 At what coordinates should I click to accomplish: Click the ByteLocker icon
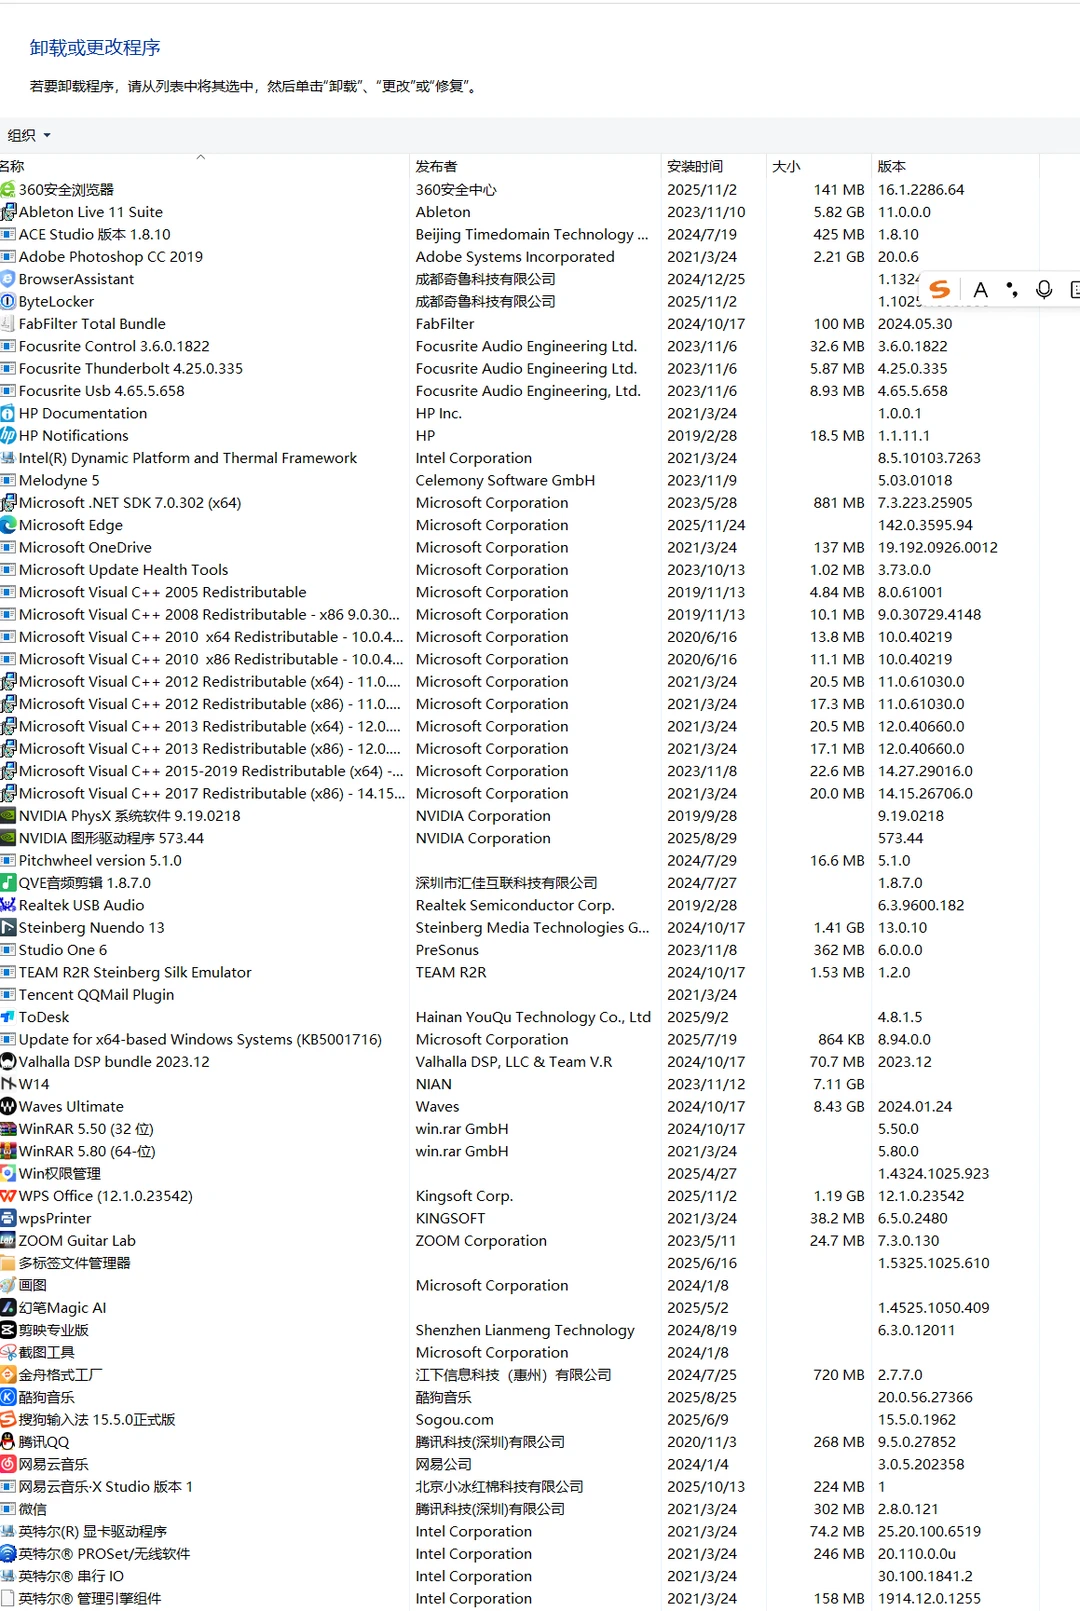tap(8, 301)
